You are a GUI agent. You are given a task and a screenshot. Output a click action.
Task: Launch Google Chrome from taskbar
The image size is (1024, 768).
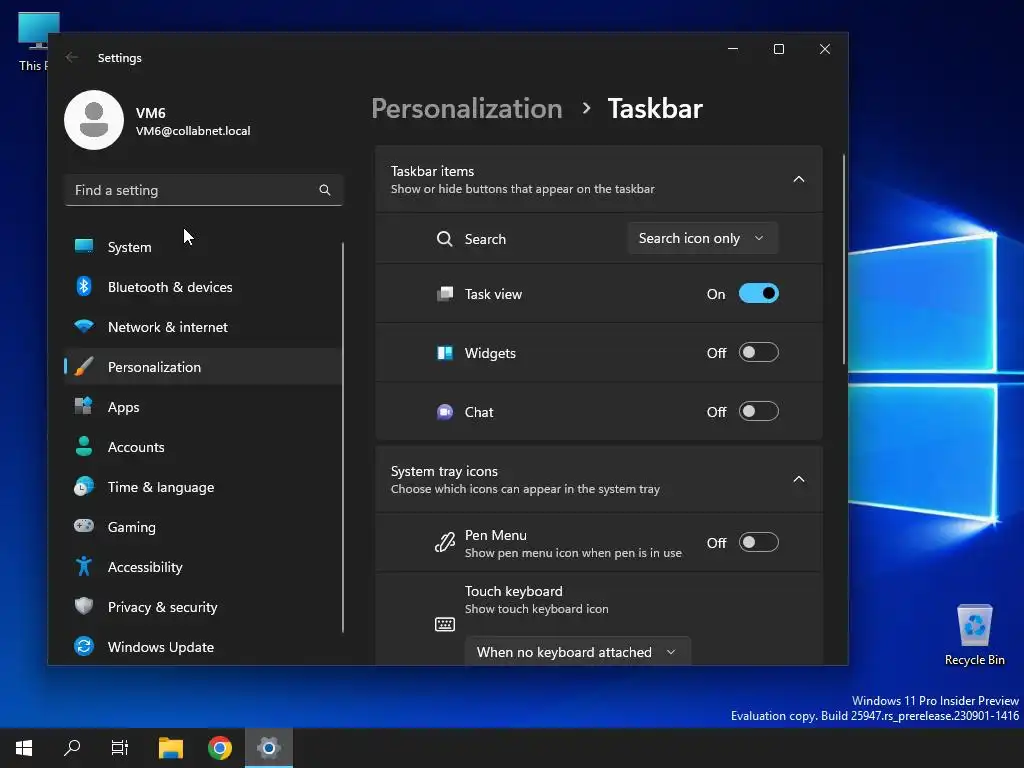220,748
